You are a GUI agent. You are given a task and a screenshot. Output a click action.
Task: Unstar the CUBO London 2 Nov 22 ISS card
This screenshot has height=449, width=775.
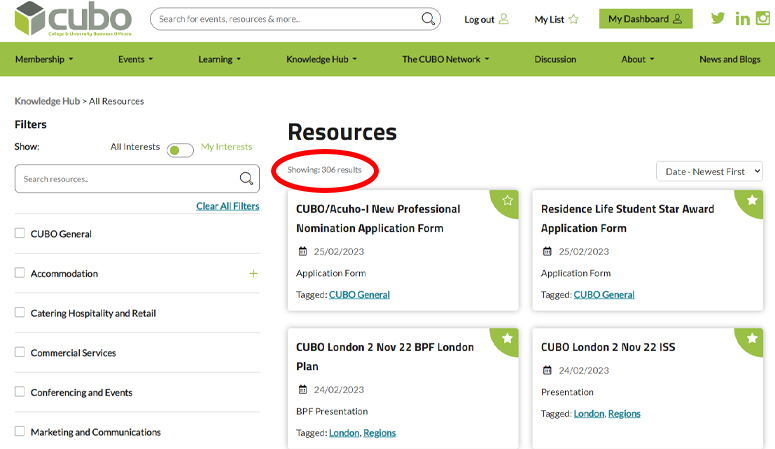[x=752, y=338]
